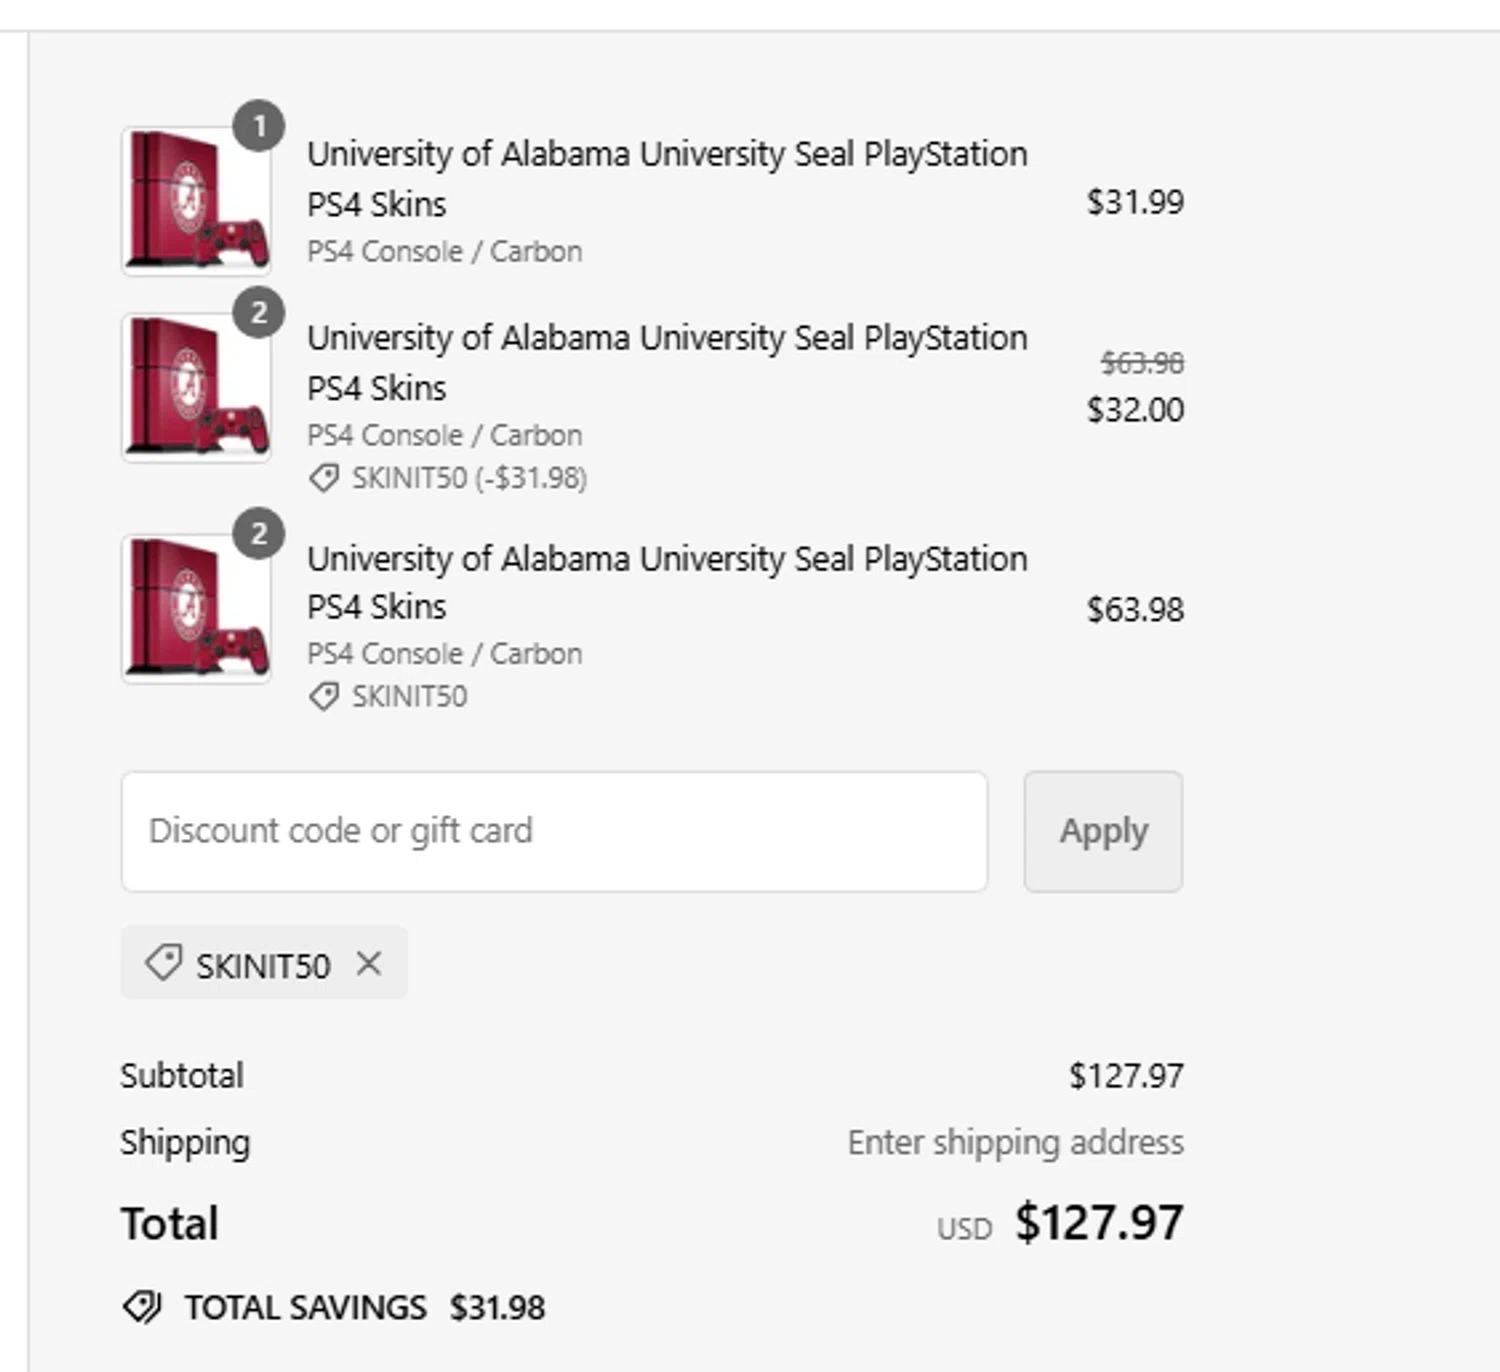The height and width of the screenshot is (1372, 1500).
Task: Click the Subtotal amount value
Action: point(1126,1076)
